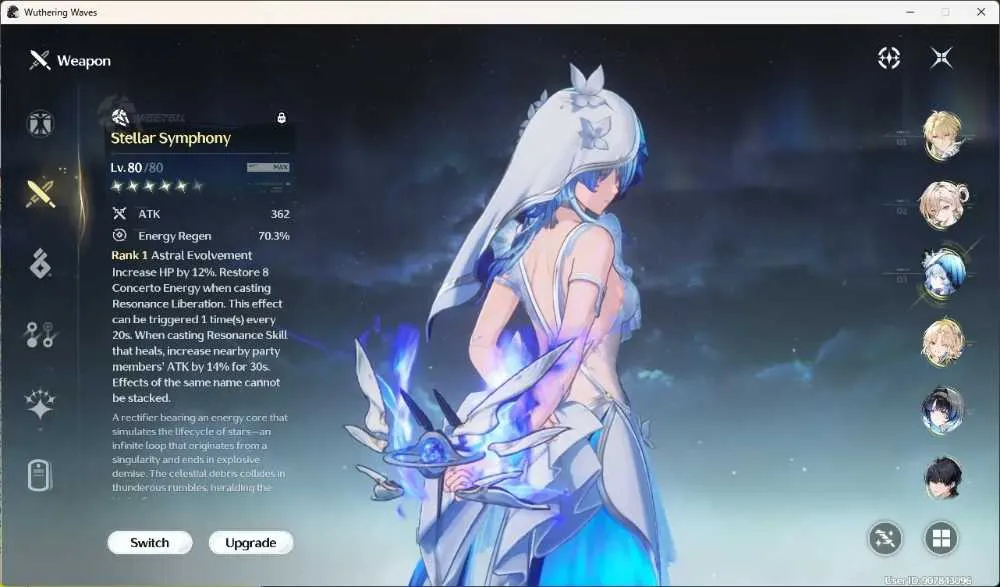1000x587 pixels.
Task: Open the Resonance Chain star sidebar icon
Action: [x=40, y=405]
